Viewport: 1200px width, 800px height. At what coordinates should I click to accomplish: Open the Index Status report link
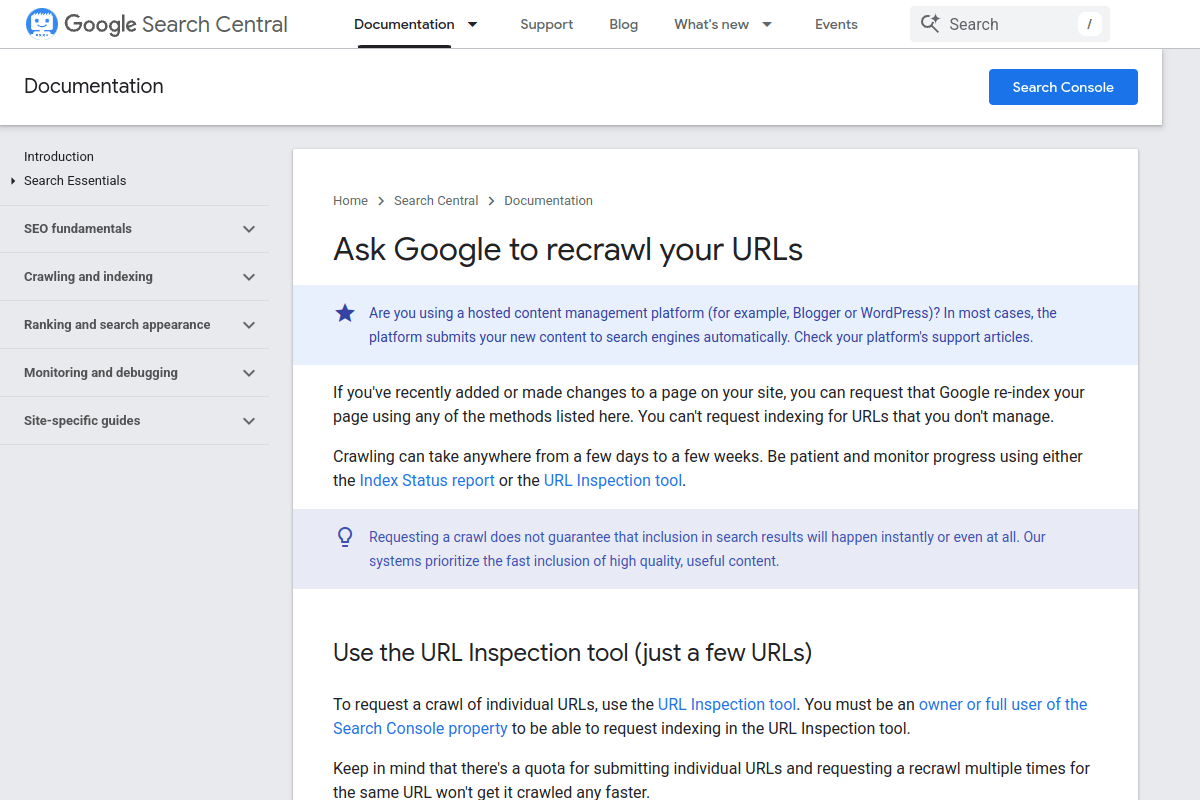click(427, 480)
